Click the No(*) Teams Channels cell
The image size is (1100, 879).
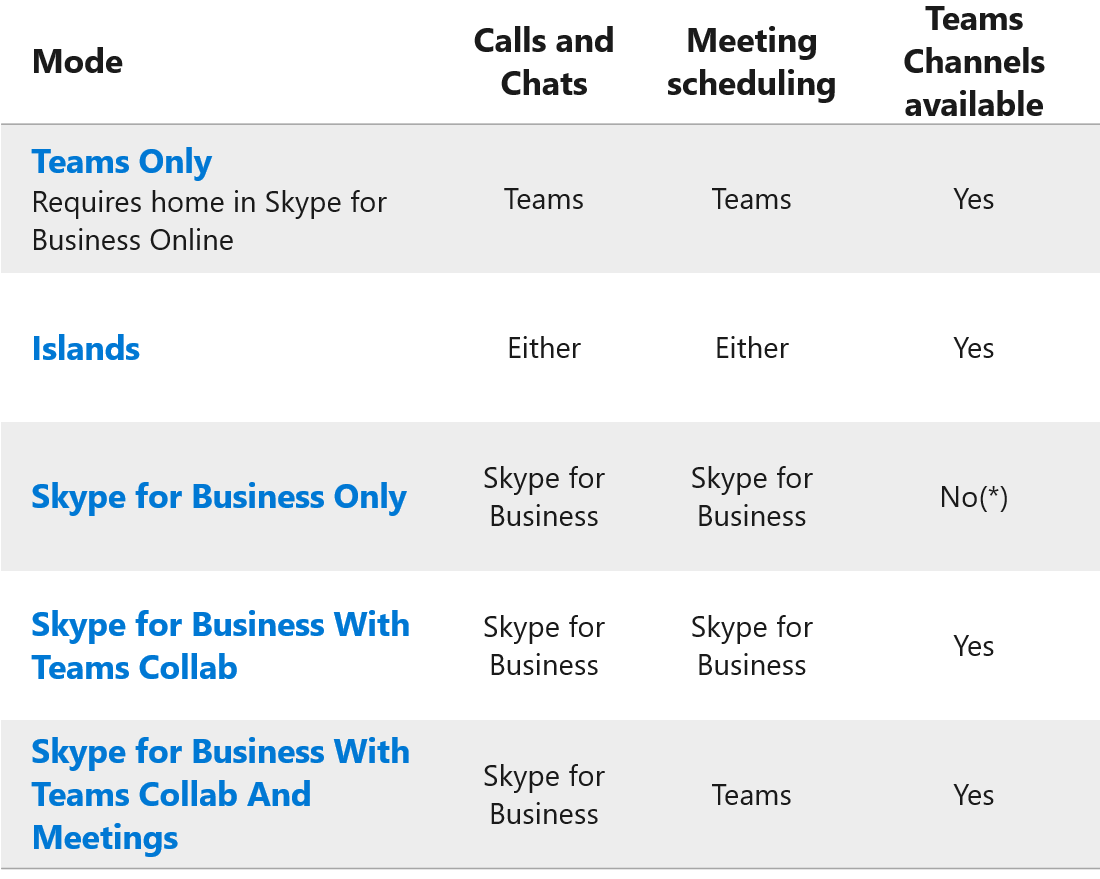tap(974, 497)
